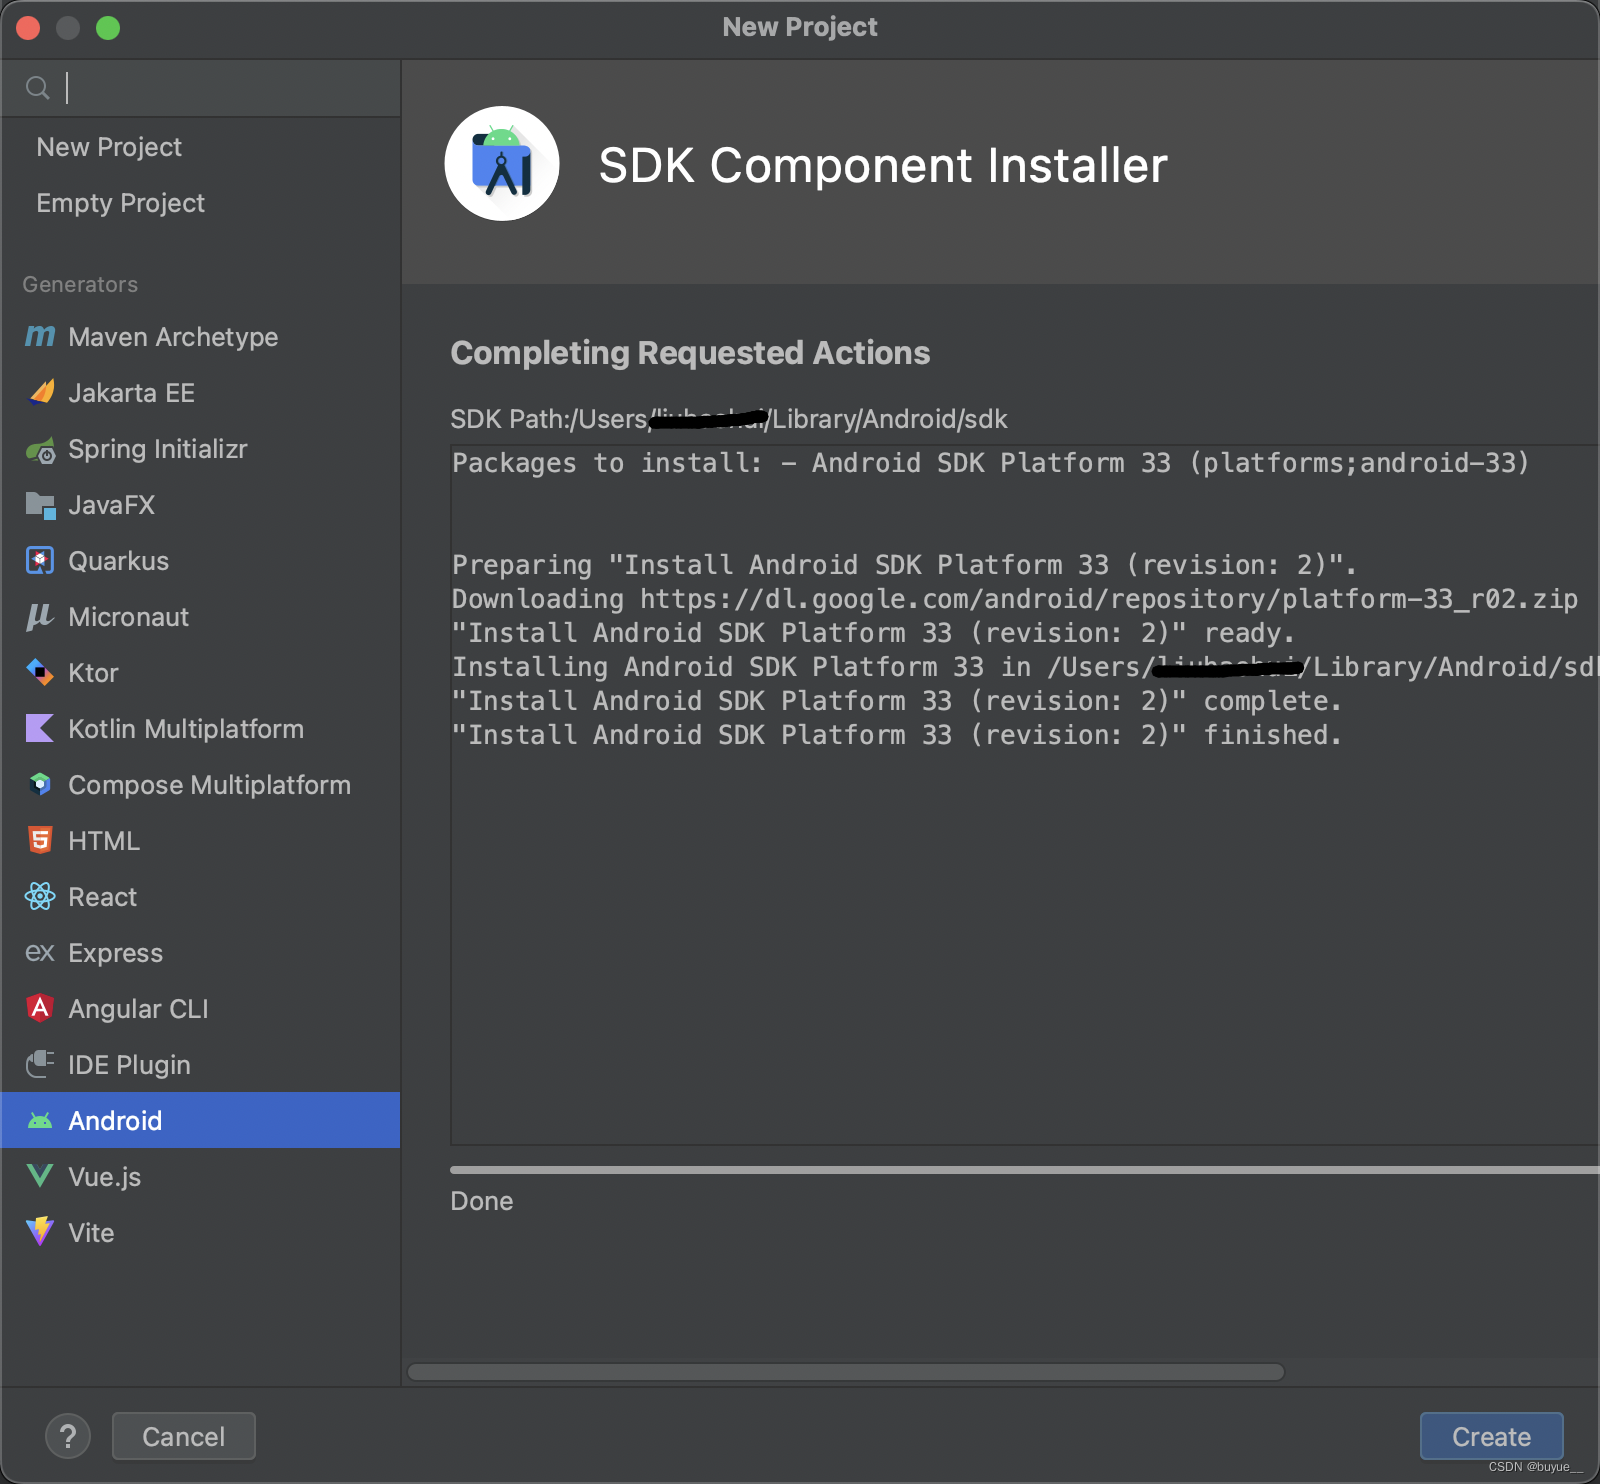Click the Jakarta EE sail icon

click(x=40, y=393)
